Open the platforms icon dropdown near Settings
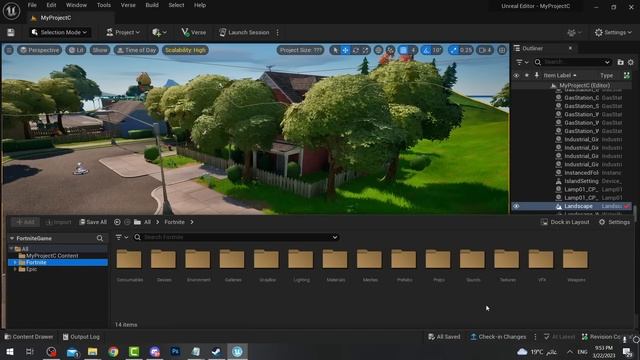The height and width of the screenshot is (360, 640). tap(574, 32)
